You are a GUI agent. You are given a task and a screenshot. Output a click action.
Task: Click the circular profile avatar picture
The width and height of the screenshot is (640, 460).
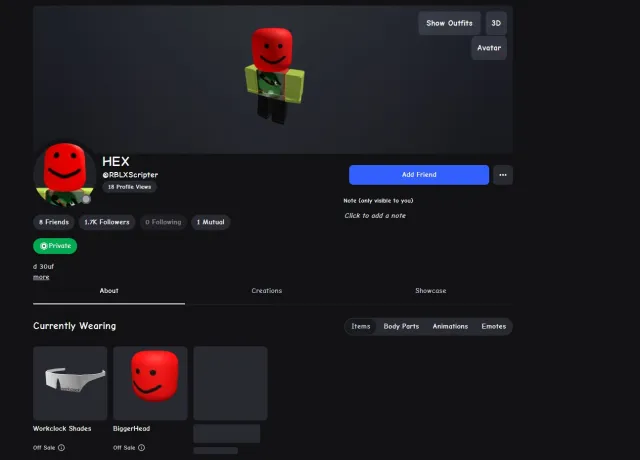tap(64, 175)
